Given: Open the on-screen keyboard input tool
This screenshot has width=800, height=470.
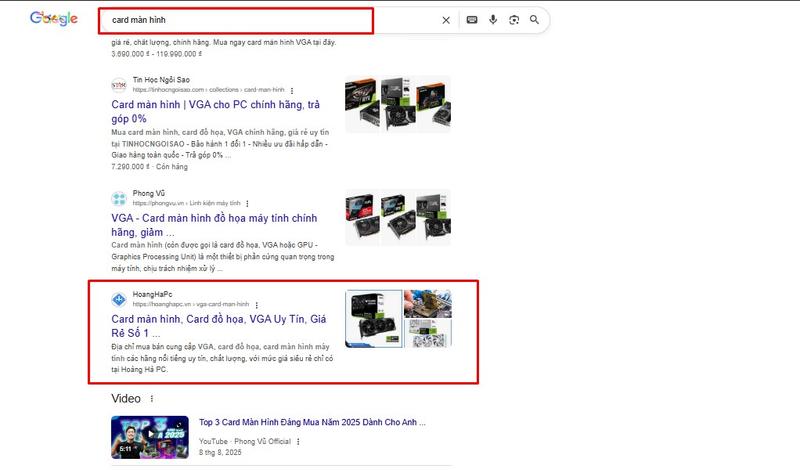Looking at the screenshot, I should point(472,20).
